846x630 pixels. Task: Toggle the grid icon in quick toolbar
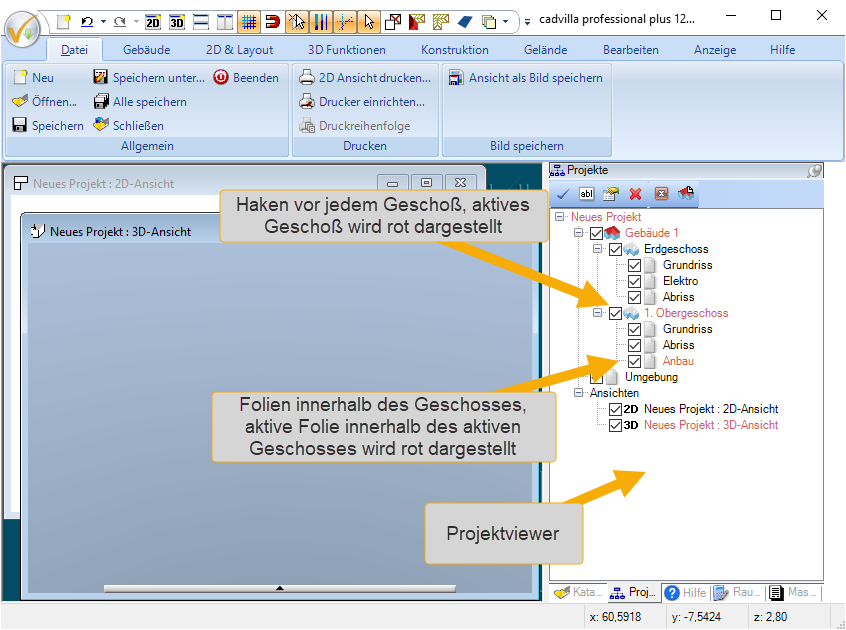click(249, 21)
